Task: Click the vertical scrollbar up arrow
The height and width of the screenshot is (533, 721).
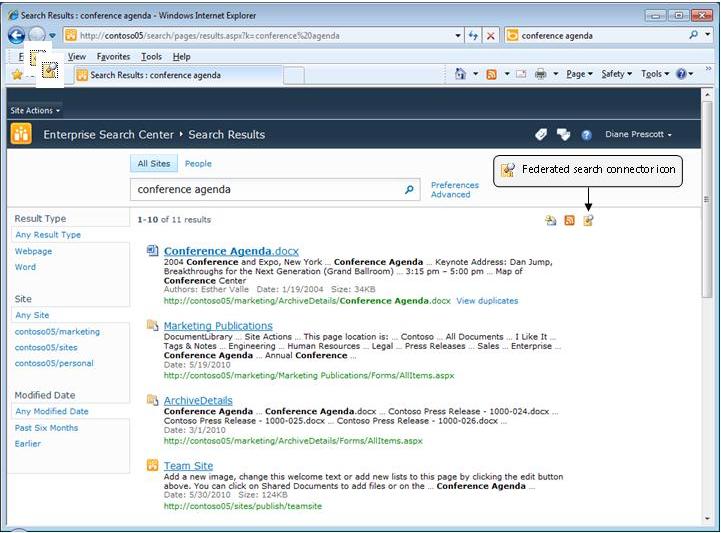Action: 707,94
